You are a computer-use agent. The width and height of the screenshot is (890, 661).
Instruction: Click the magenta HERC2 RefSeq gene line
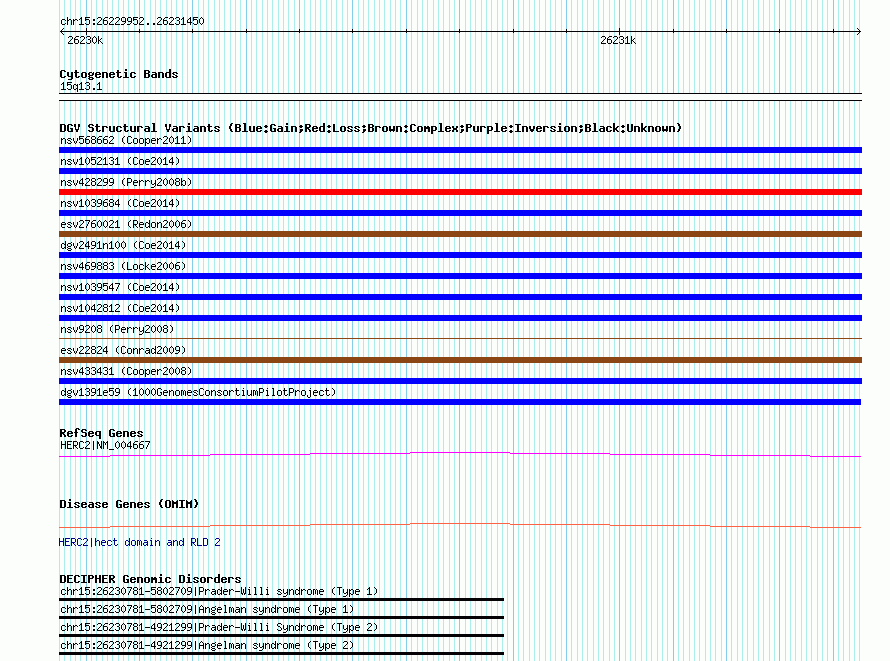(x=460, y=454)
